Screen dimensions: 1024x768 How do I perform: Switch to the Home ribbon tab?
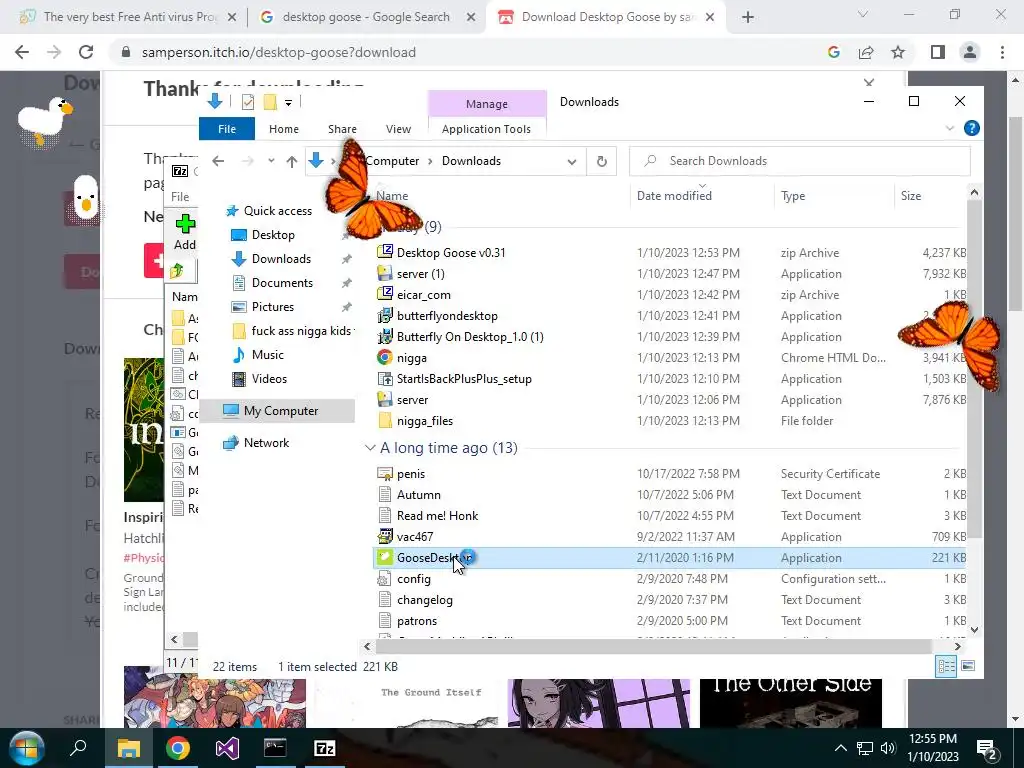click(283, 129)
